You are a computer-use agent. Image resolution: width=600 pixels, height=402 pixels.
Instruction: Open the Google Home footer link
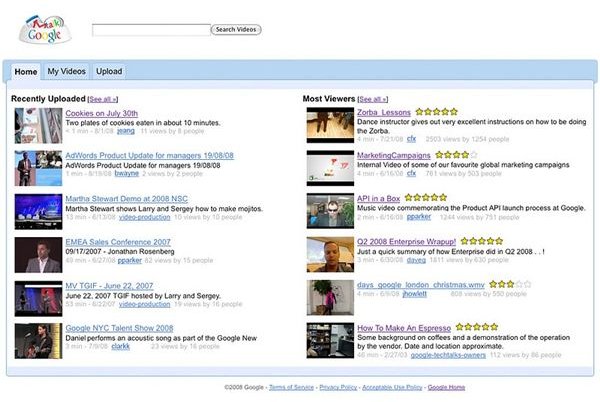tap(446, 387)
